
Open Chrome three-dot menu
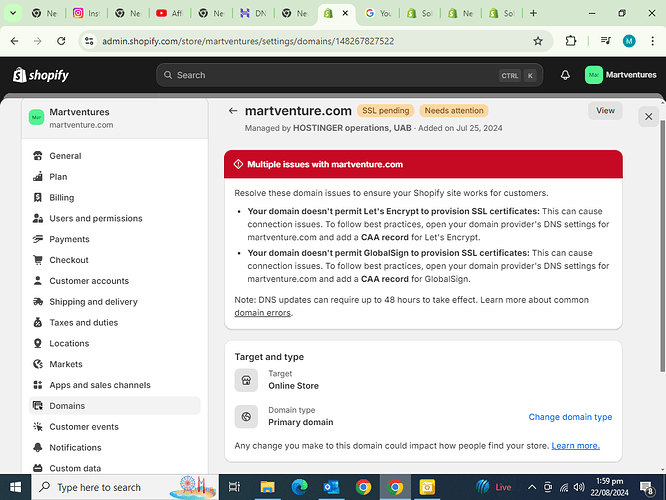(x=652, y=41)
